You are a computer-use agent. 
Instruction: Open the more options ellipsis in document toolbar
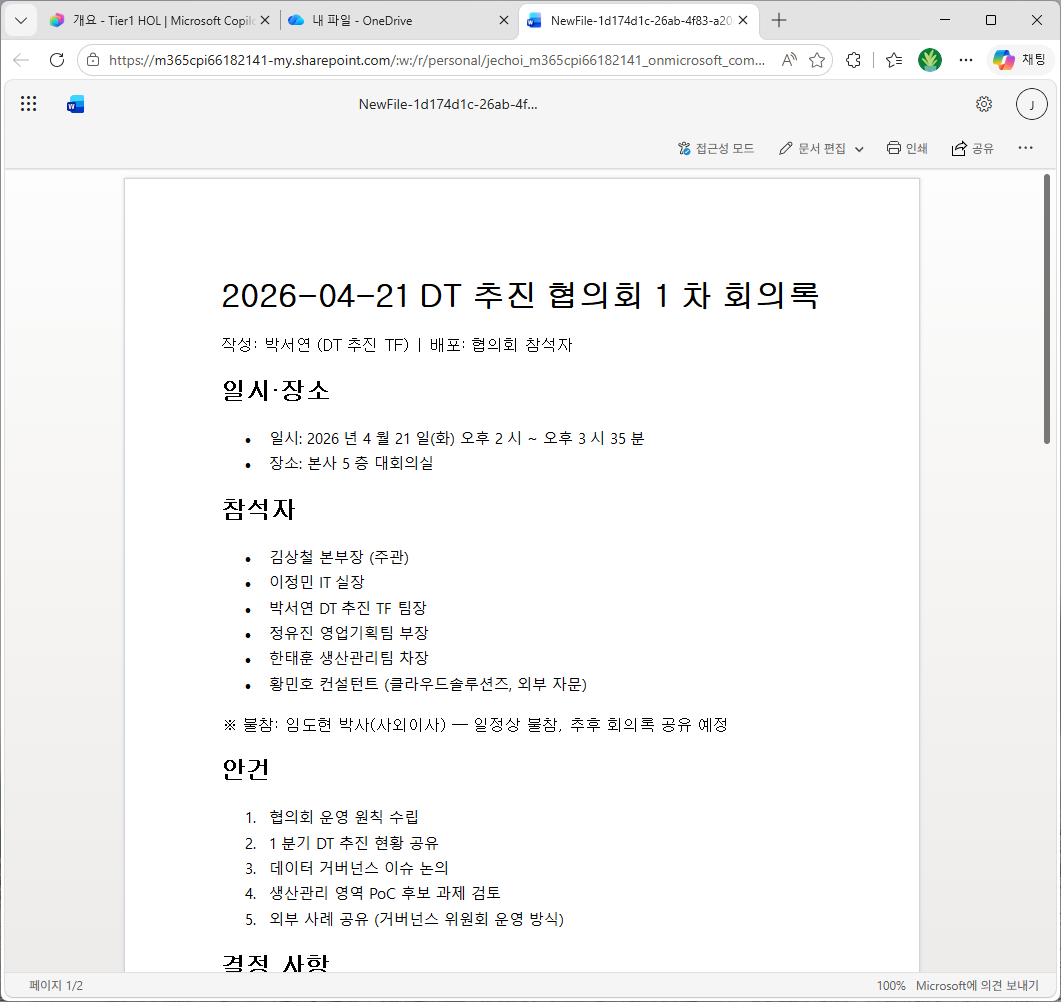click(x=1025, y=147)
